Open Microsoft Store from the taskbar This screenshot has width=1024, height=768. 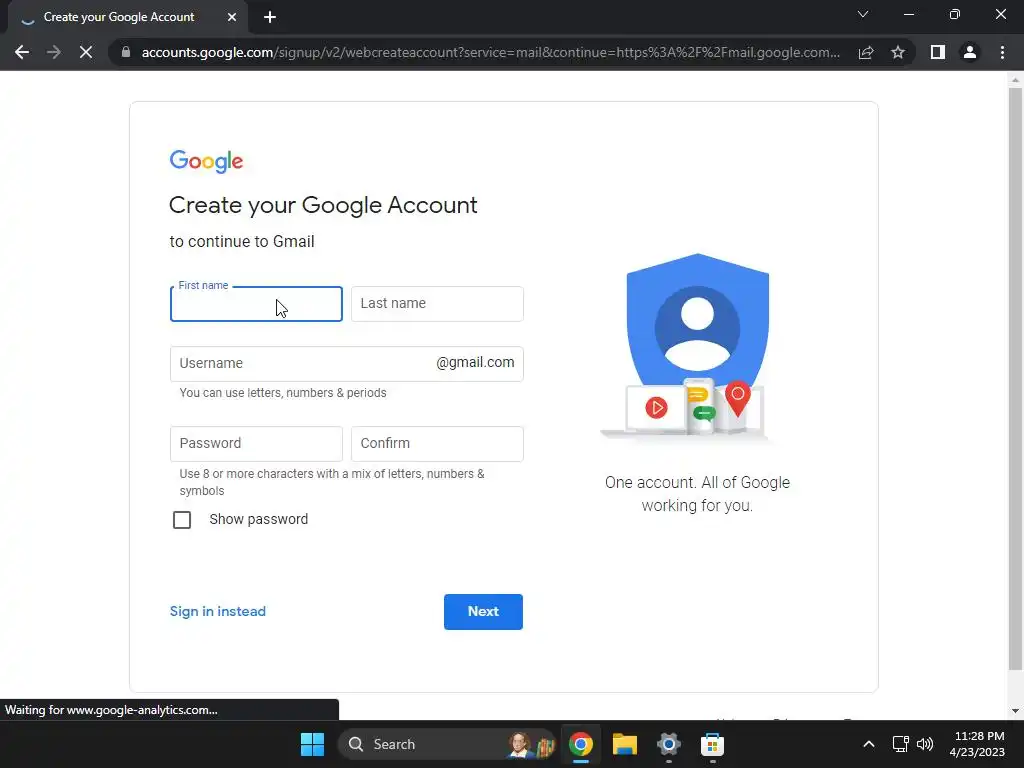pyautogui.click(x=712, y=744)
